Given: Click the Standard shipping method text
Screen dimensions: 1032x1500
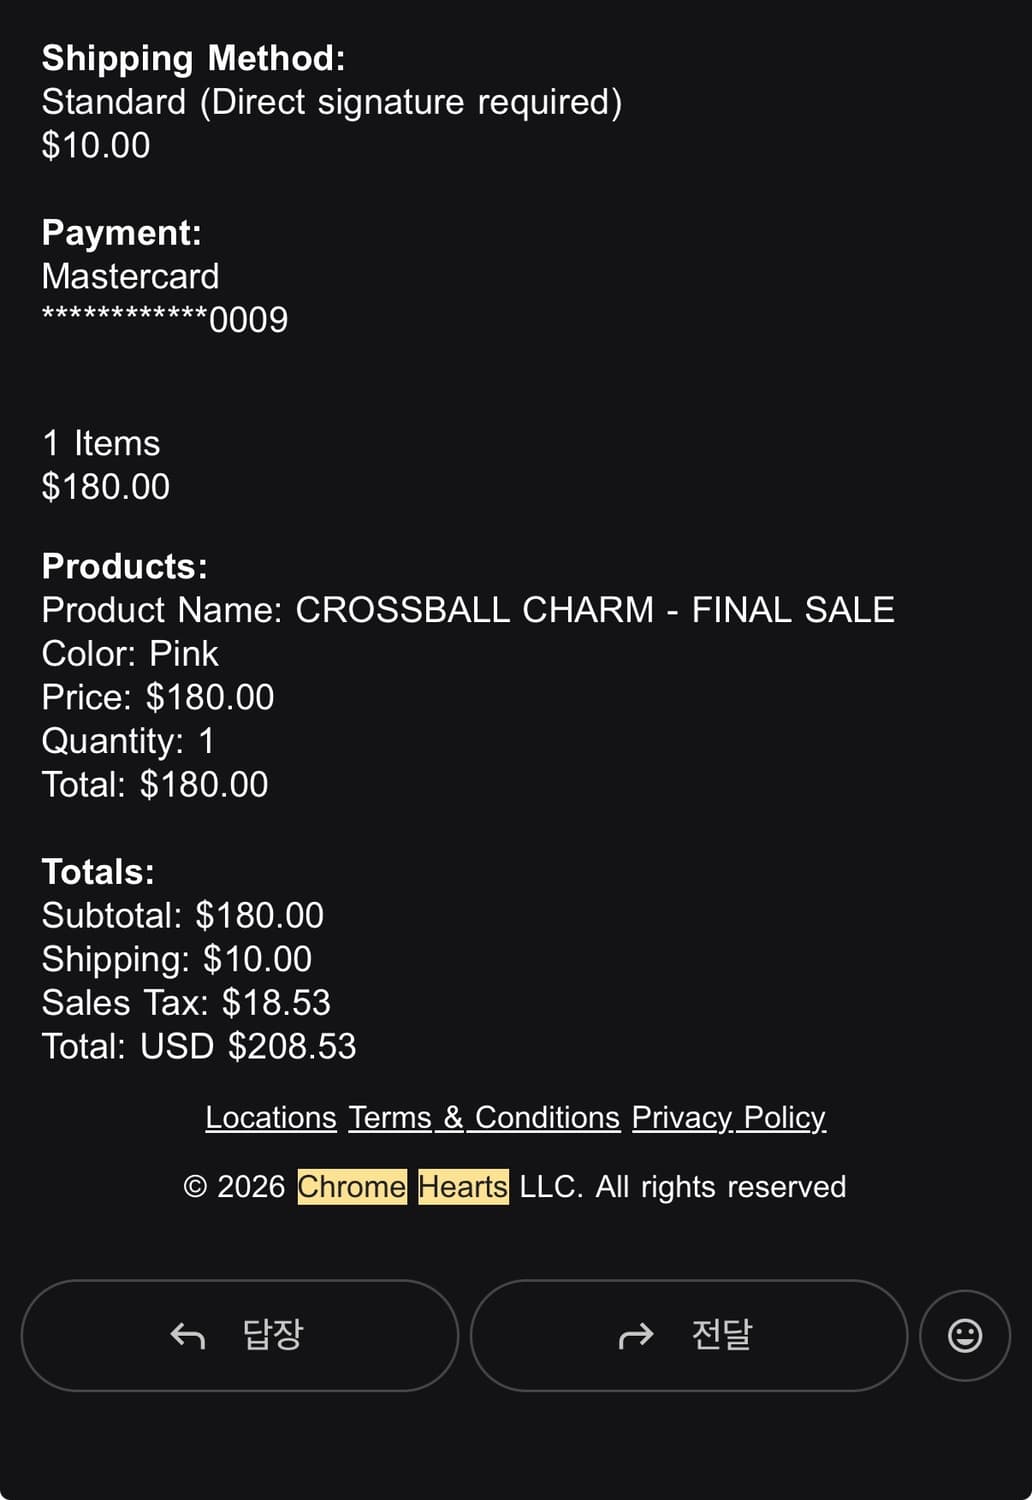Looking at the screenshot, I should coord(331,102).
